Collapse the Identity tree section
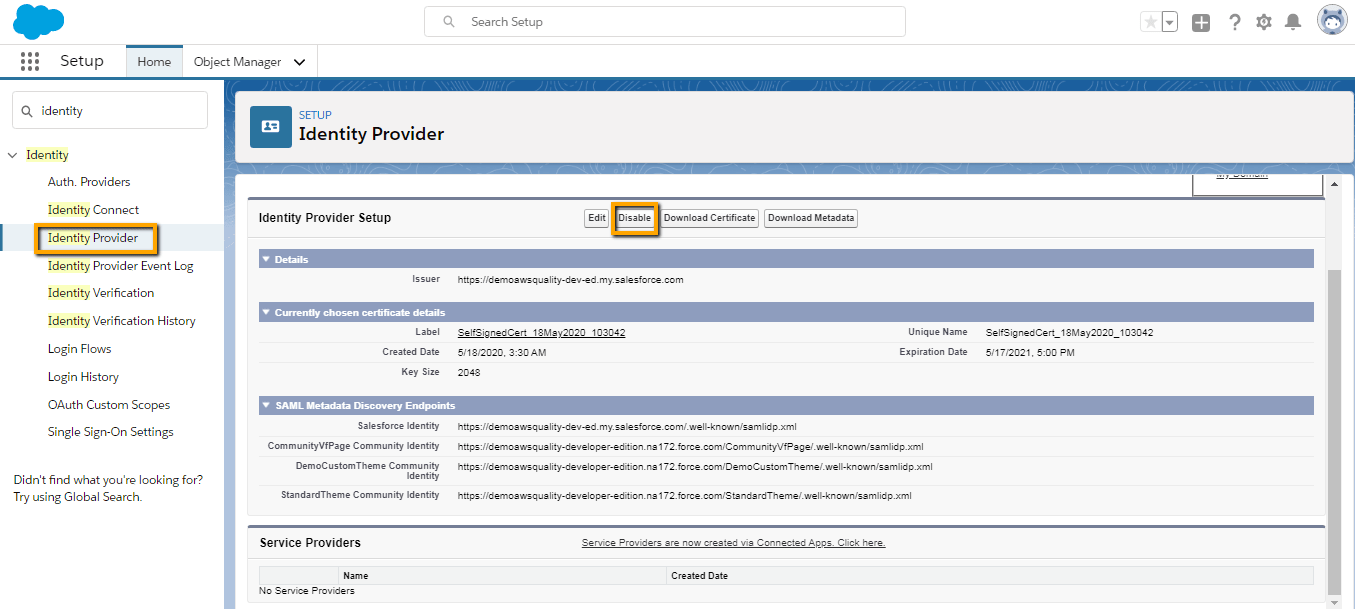Image resolution: width=1355 pixels, height=609 pixels. coord(13,155)
